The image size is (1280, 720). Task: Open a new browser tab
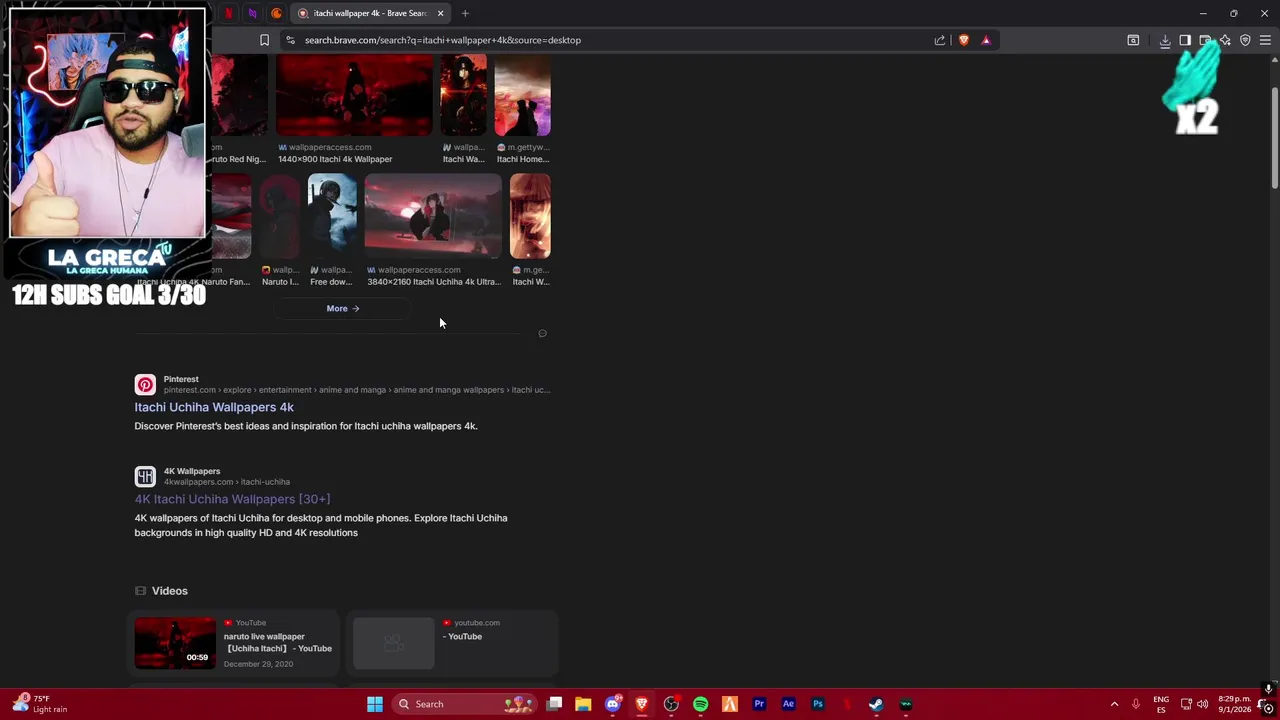[x=465, y=13]
